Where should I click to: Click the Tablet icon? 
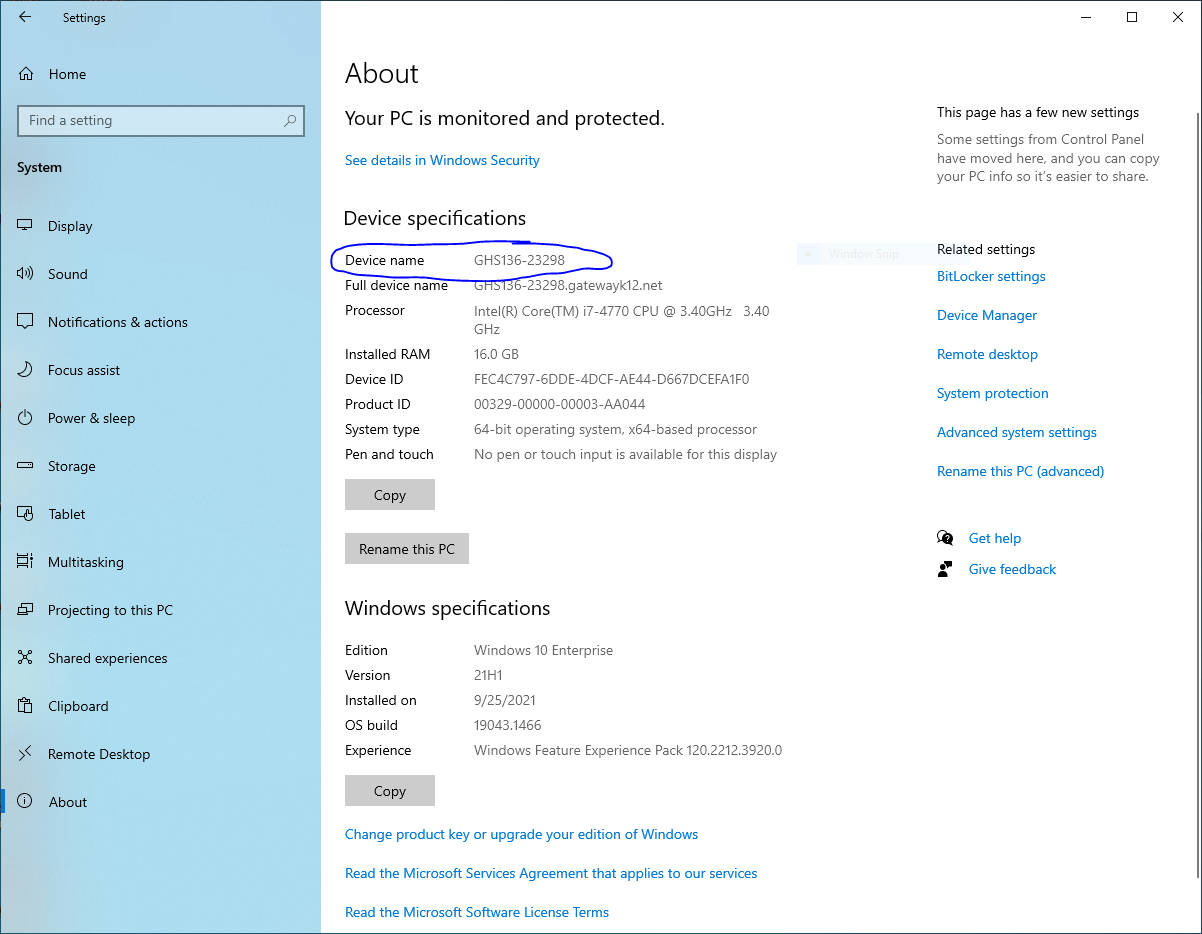point(26,514)
